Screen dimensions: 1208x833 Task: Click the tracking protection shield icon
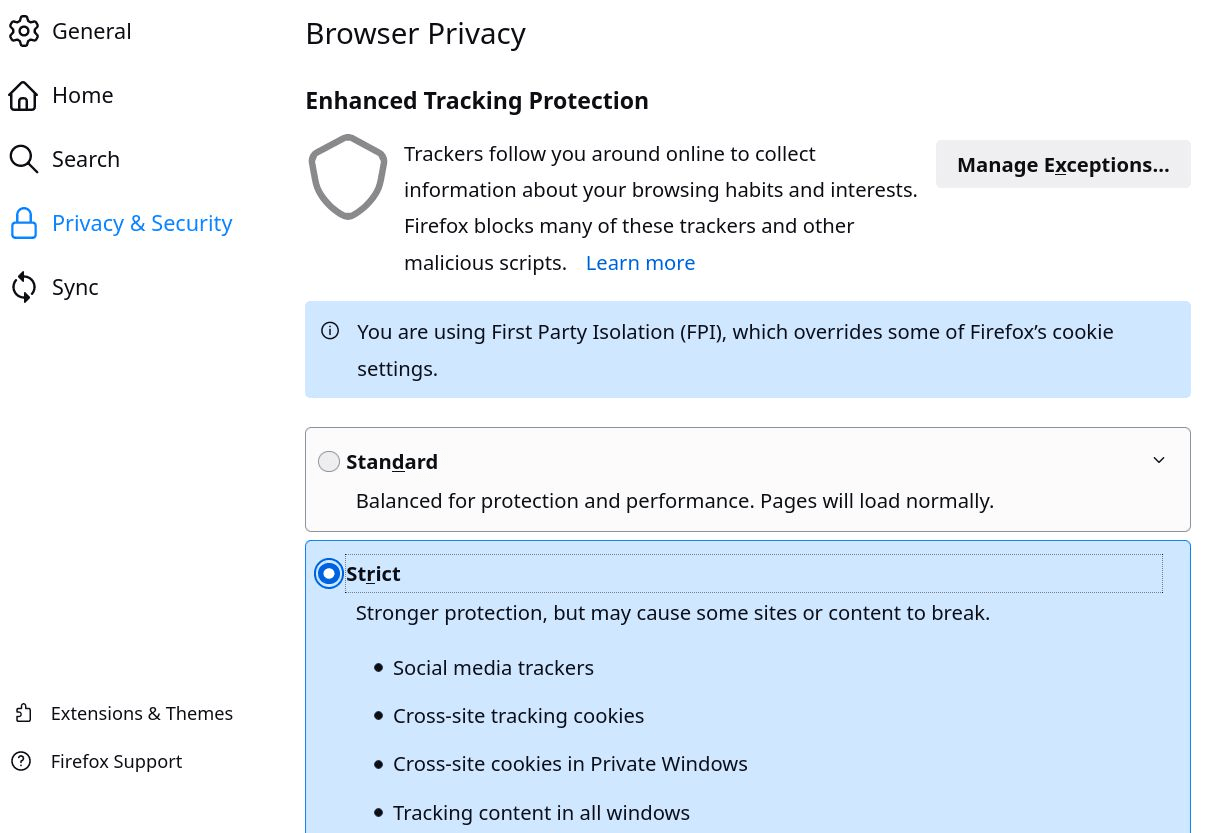click(348, 177)
